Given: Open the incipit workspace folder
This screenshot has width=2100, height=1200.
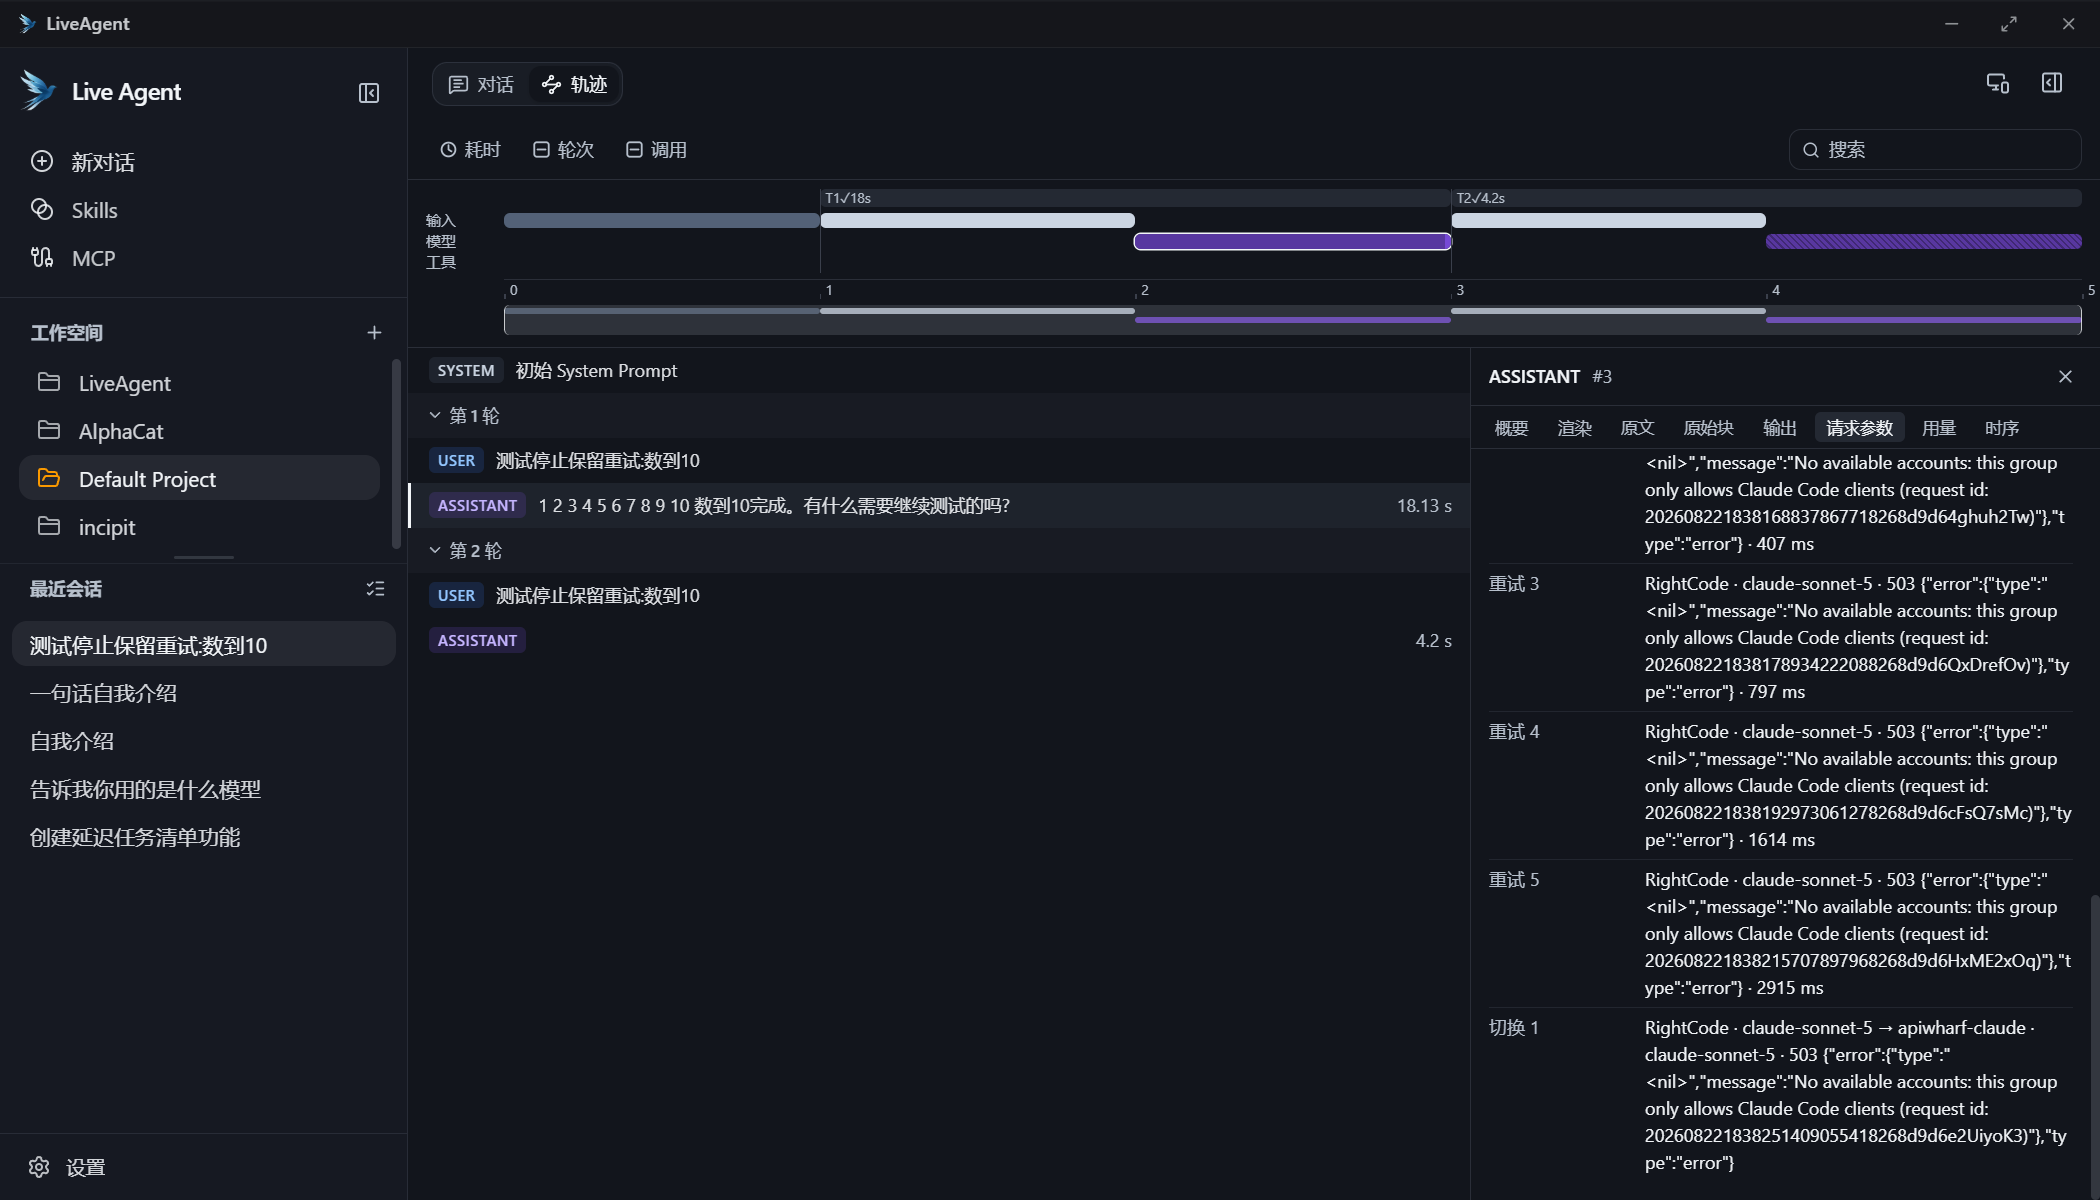Looking at the screenshot, I should 199,527.
